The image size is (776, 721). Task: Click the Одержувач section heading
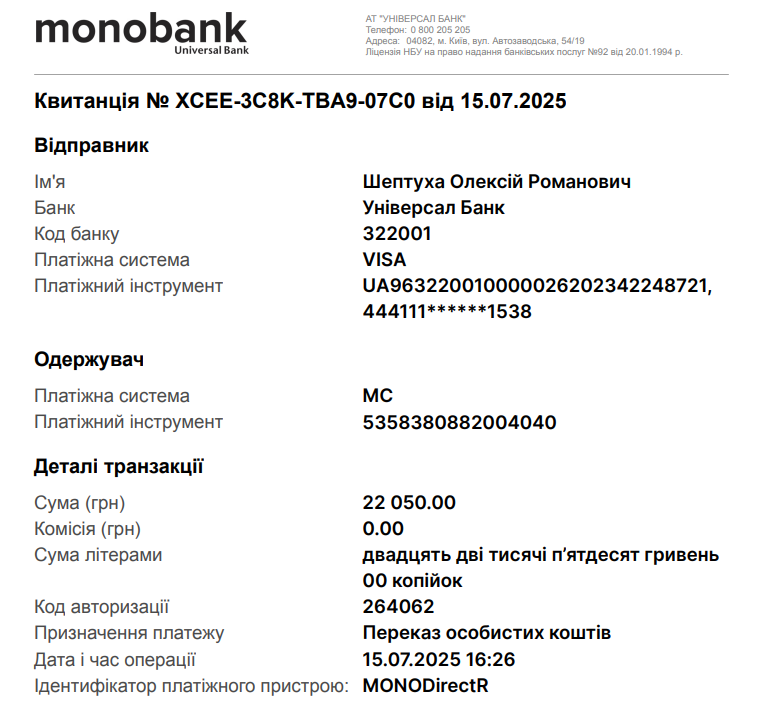click(x=89, y=359)
